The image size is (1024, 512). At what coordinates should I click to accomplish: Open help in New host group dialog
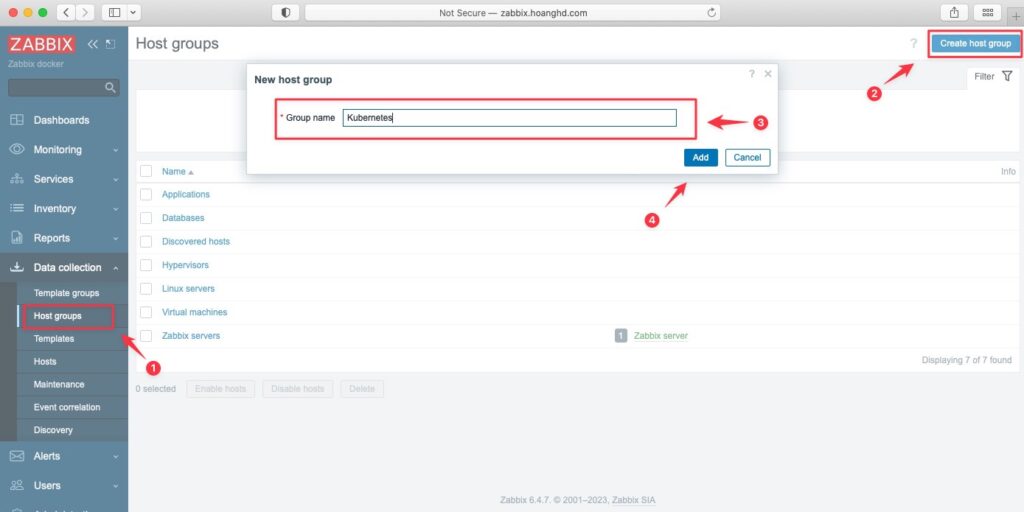752,74
